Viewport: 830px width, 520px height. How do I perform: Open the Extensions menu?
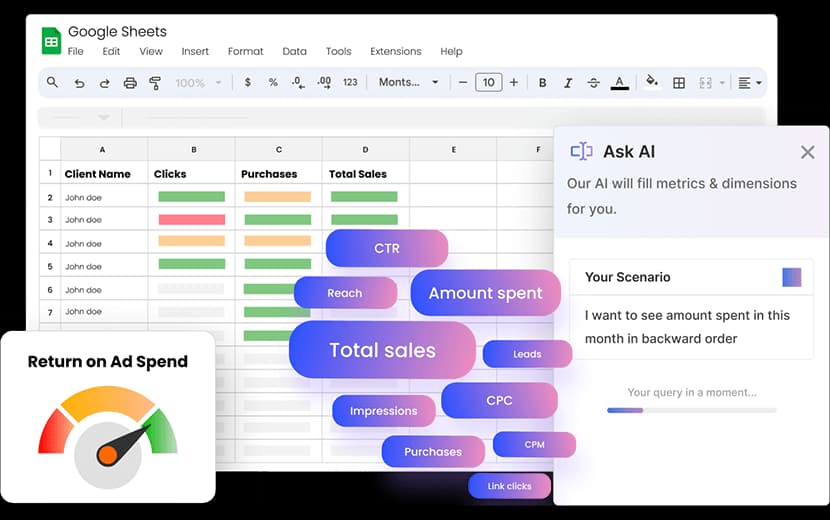tap(395, 52)
